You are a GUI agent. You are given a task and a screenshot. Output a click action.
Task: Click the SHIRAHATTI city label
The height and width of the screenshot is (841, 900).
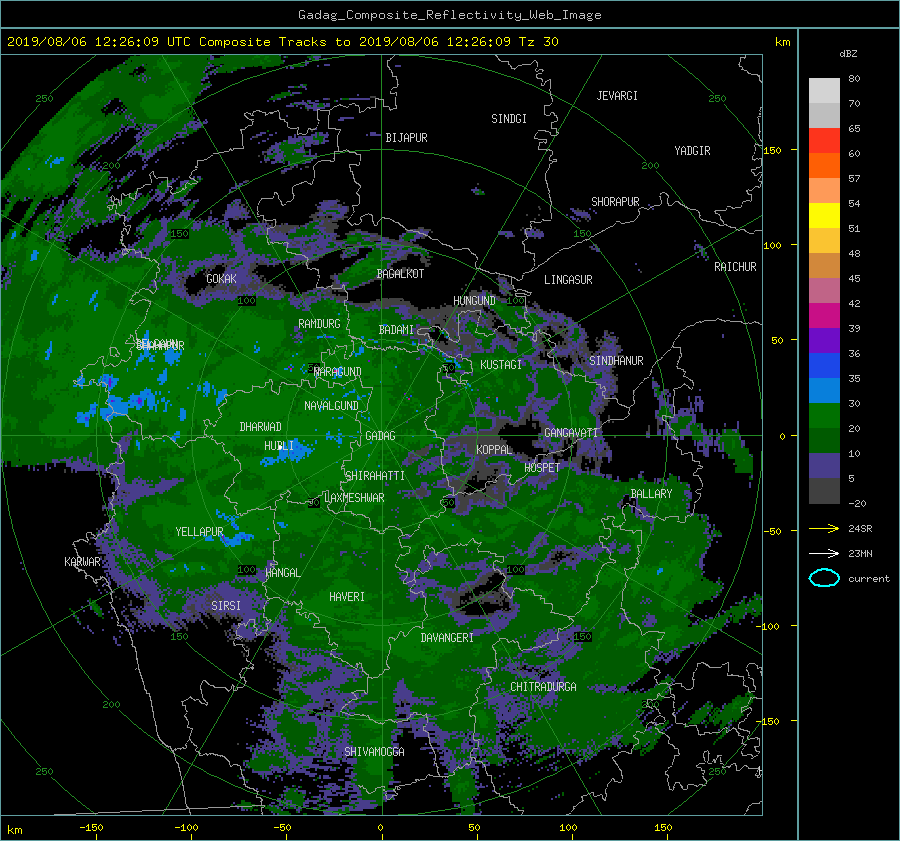pyautogui.click(x=375, y=476)
